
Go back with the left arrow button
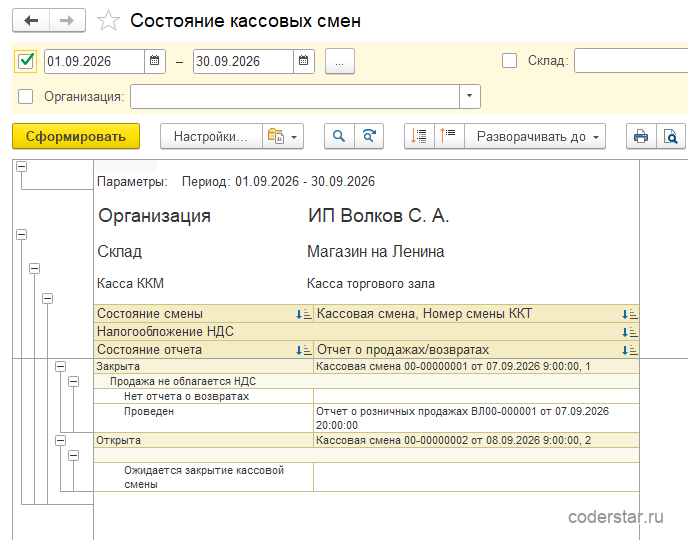coord(31,21)
